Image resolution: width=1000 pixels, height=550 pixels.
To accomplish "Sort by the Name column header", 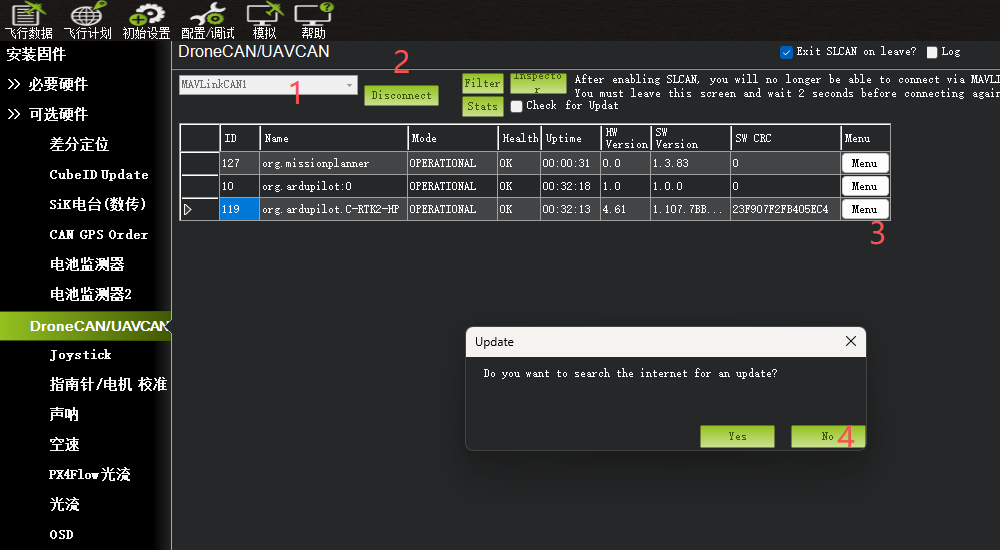I will pos(334,138).
